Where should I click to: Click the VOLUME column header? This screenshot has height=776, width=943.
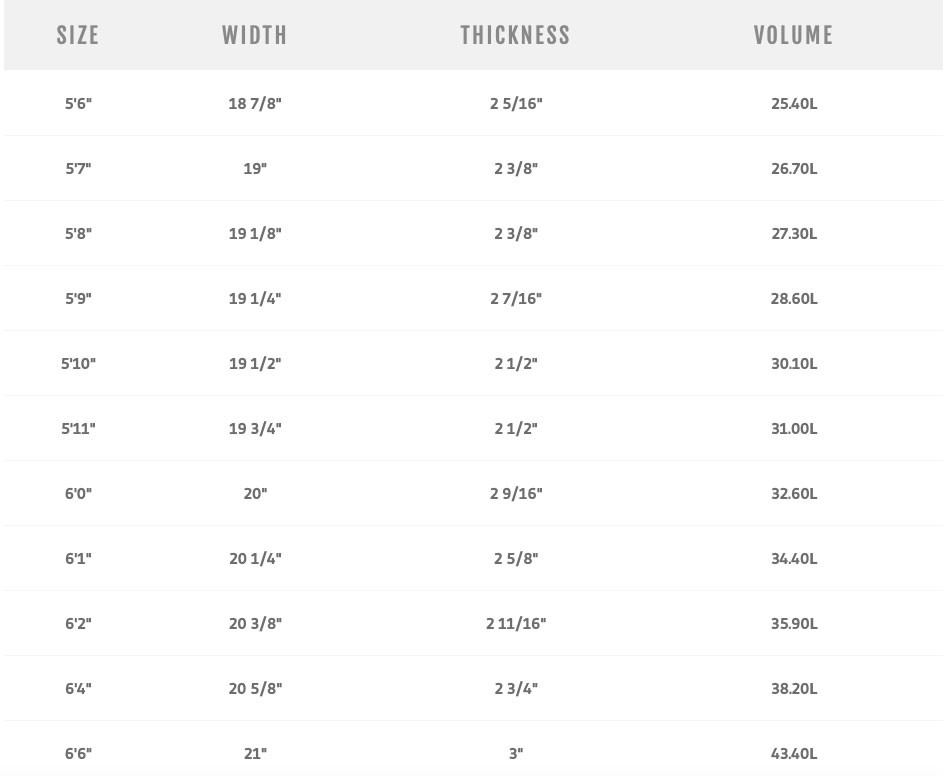pyautogui.click(x=794, y=36)
